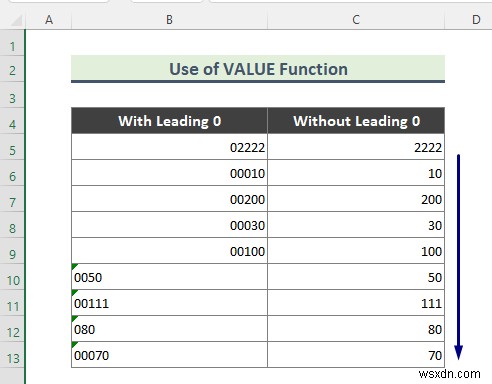Select the result cell showing 50
The height and width of the screenshot is (384, 492).
tap(356, 277)
